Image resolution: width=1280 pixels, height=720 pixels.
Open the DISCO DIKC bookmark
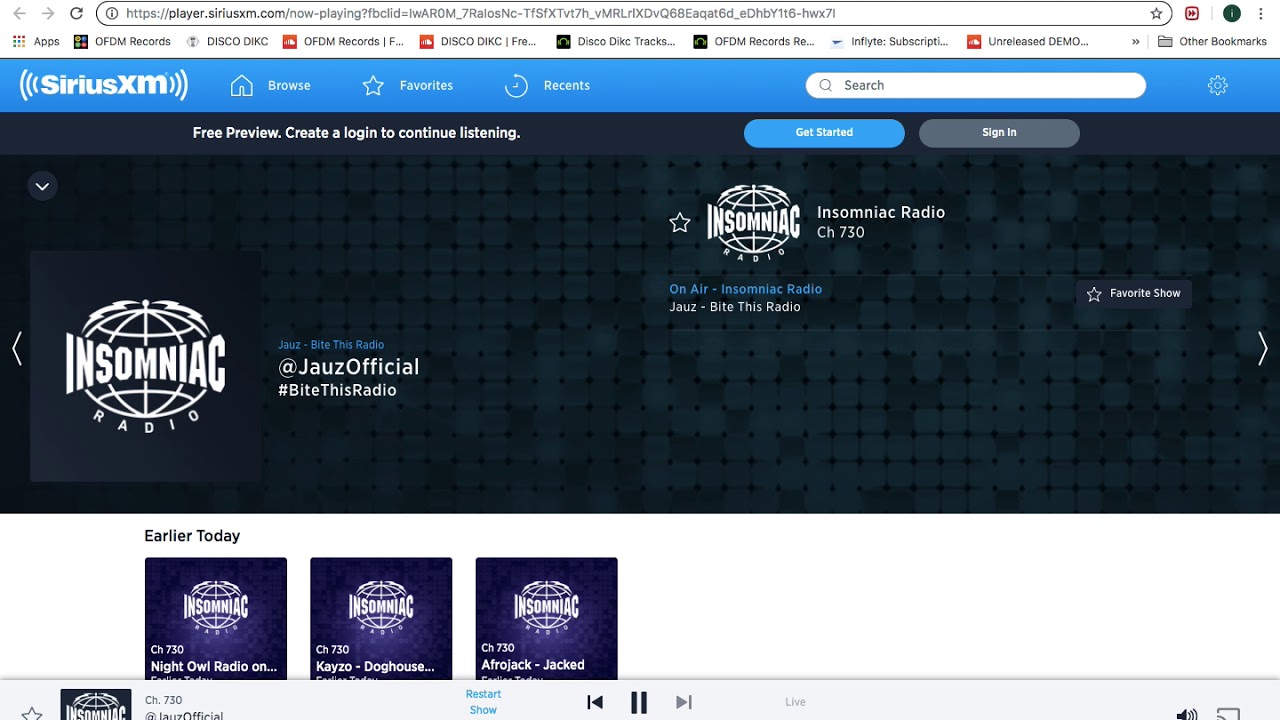click(x=227, y=42)
